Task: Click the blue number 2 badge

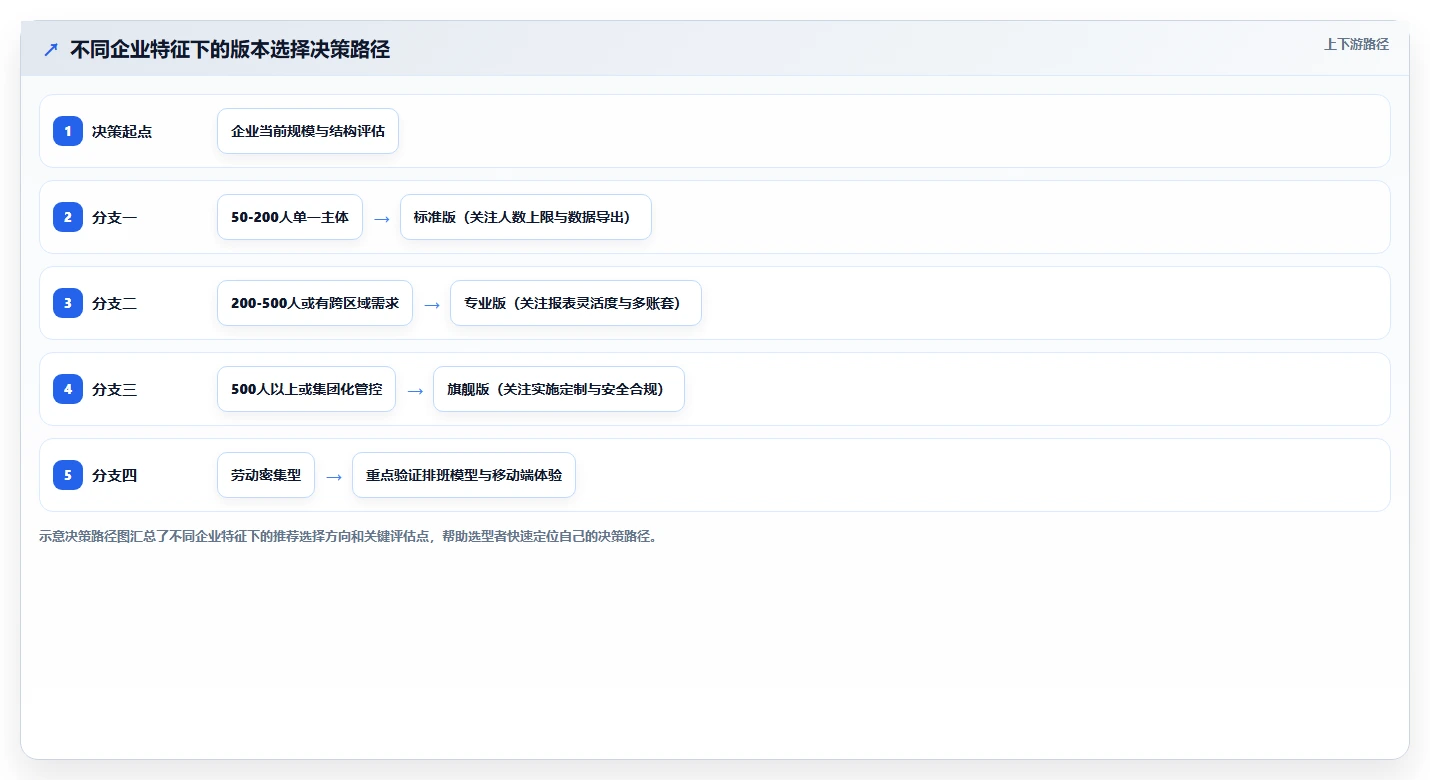Action: click(x=68, y=217)
